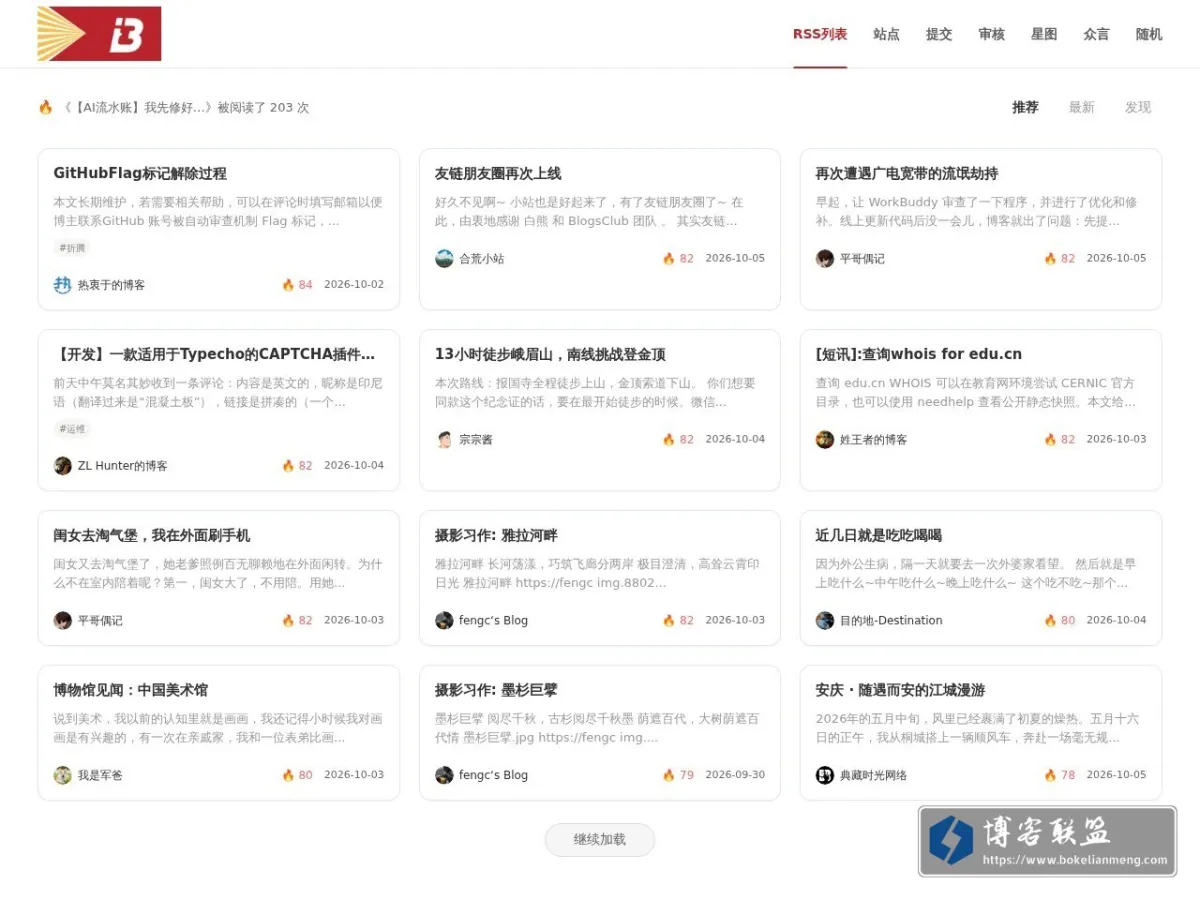This screenshot has height=900, width=1200.
Task: Click the flame icon showing heat 79
Action: (669, 775)
